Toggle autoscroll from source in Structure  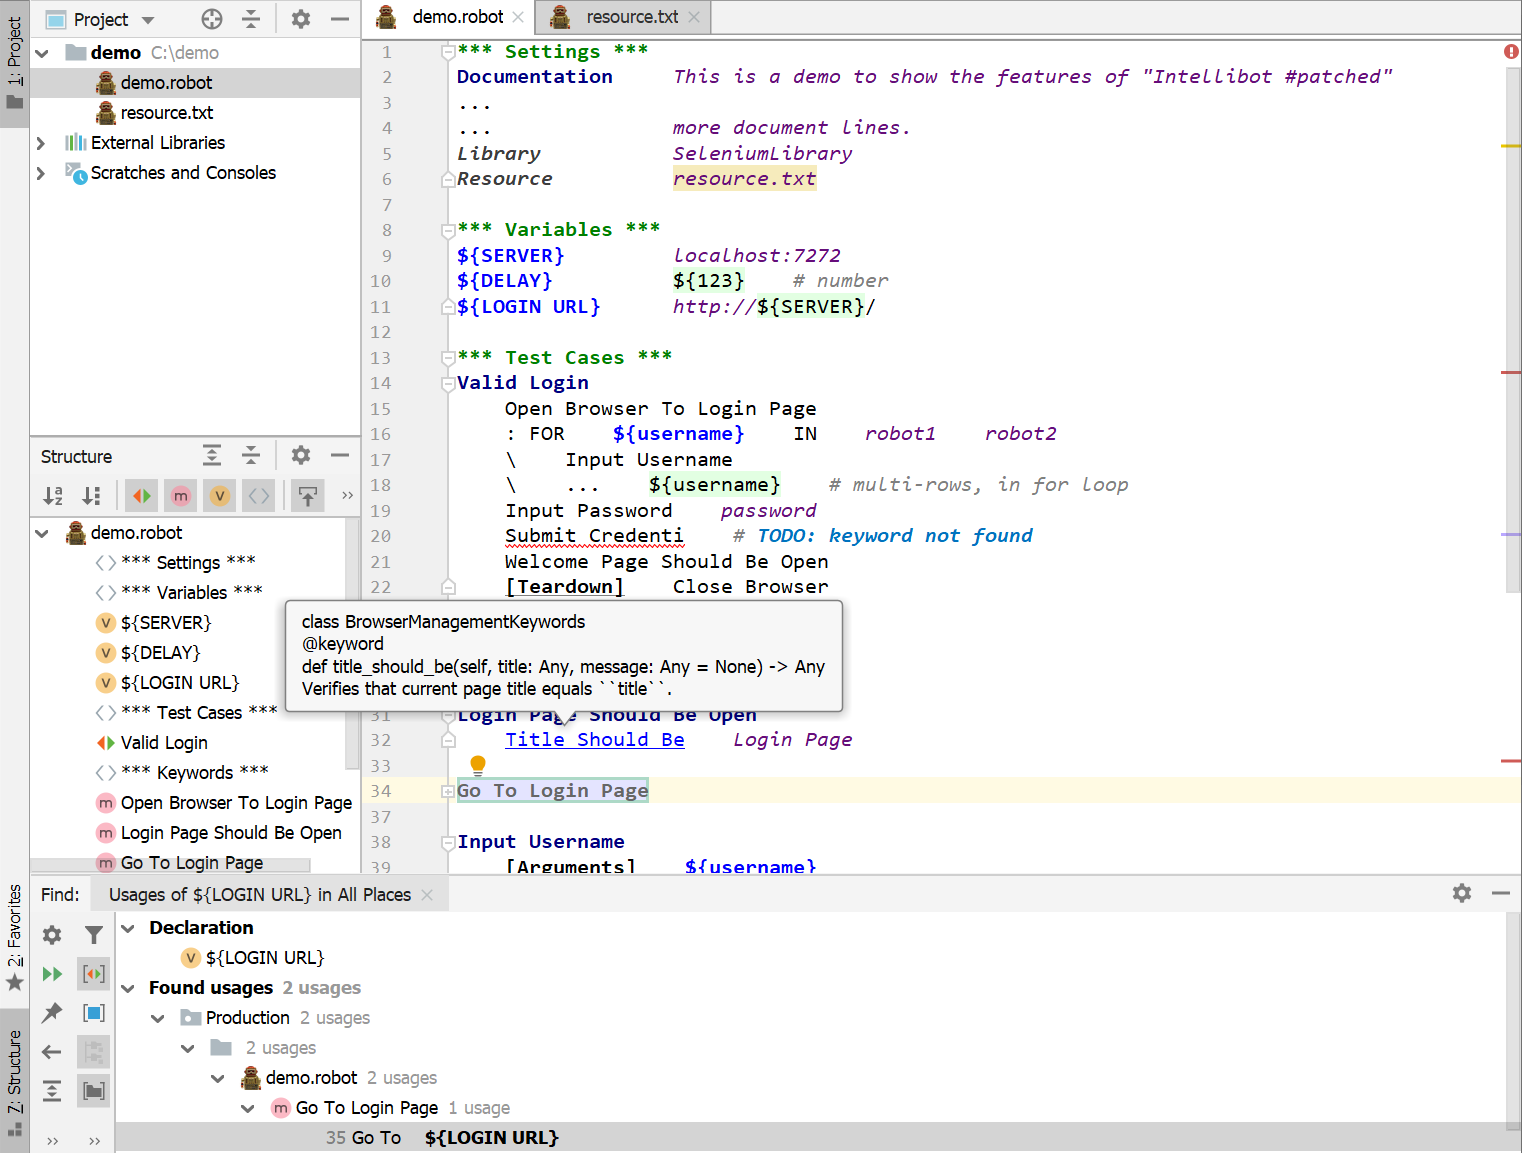point(308,495)
